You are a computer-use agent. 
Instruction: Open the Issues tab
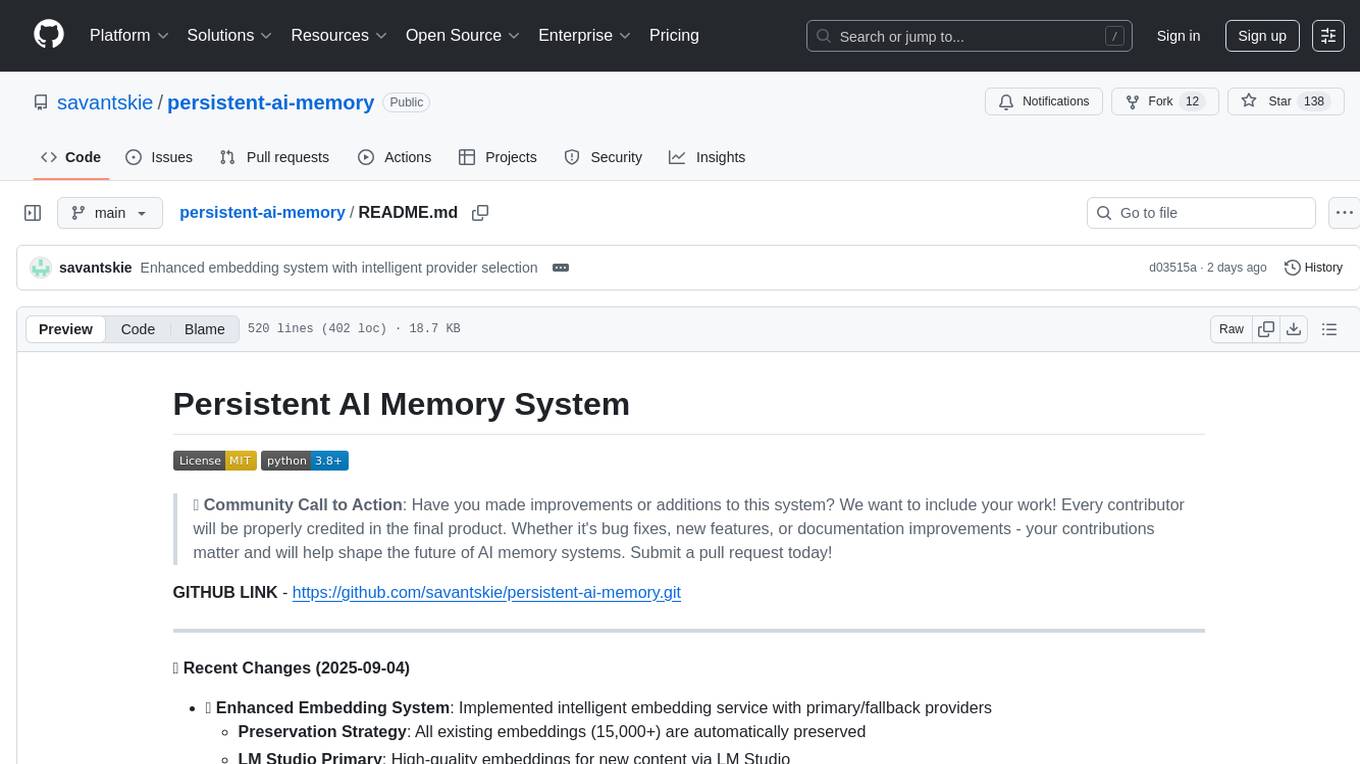point(159,157)
